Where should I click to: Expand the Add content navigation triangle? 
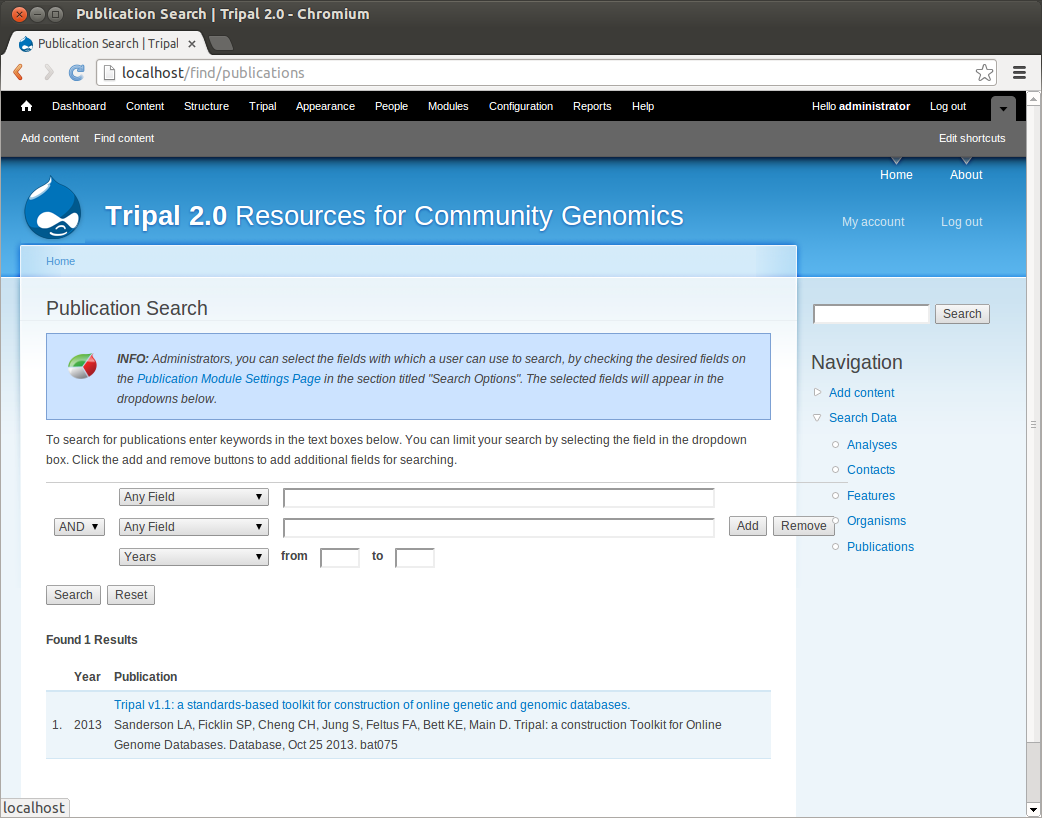coord(817,393)
